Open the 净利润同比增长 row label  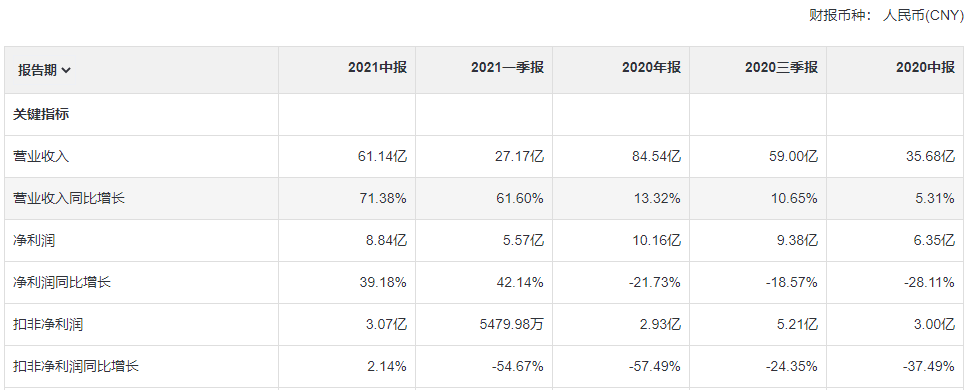tap(62, 282)
